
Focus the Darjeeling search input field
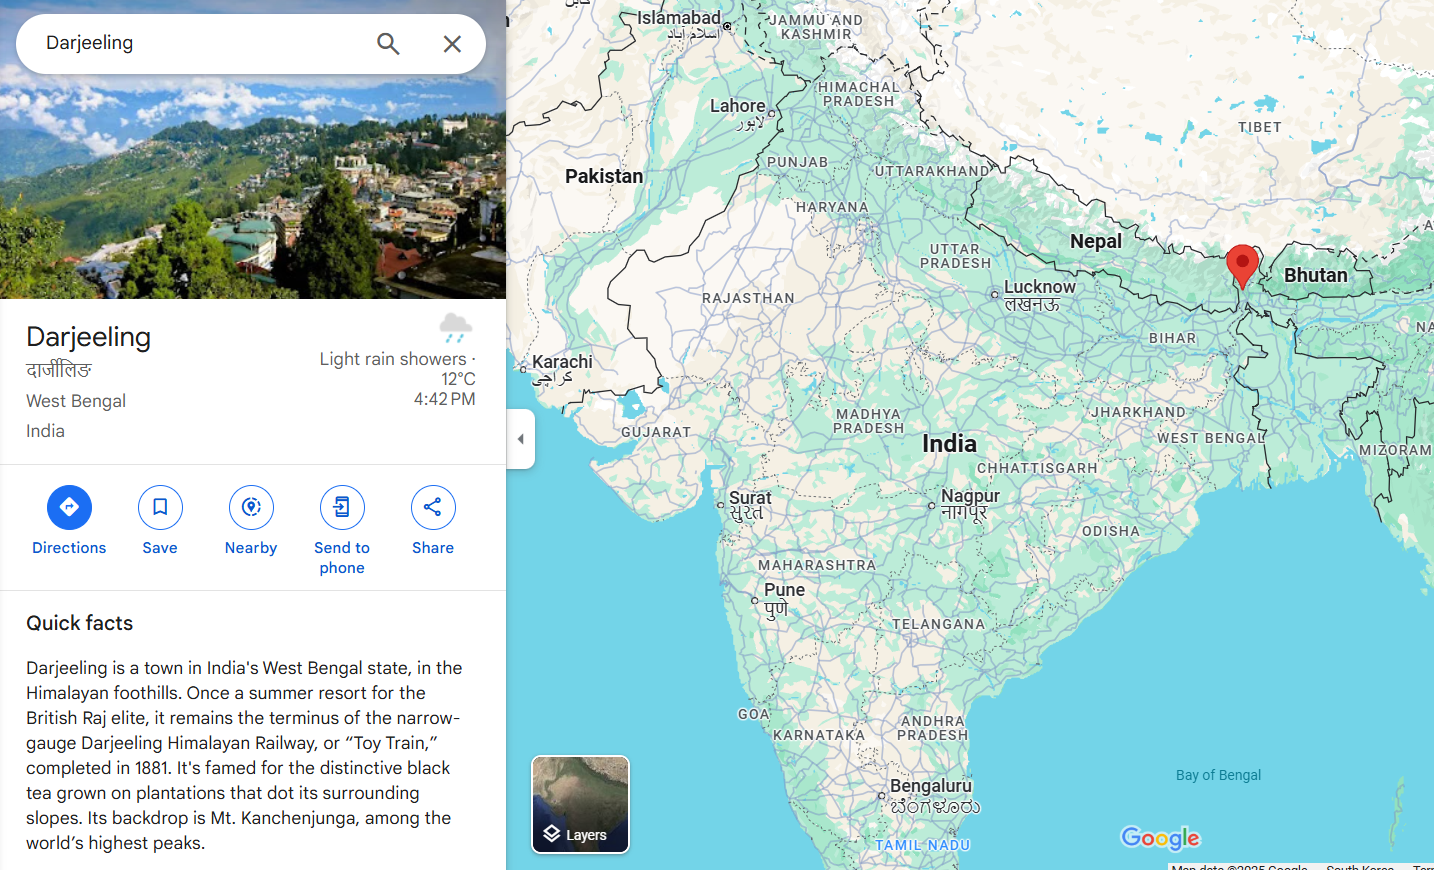pyautogui.click(x=200, y=43)
